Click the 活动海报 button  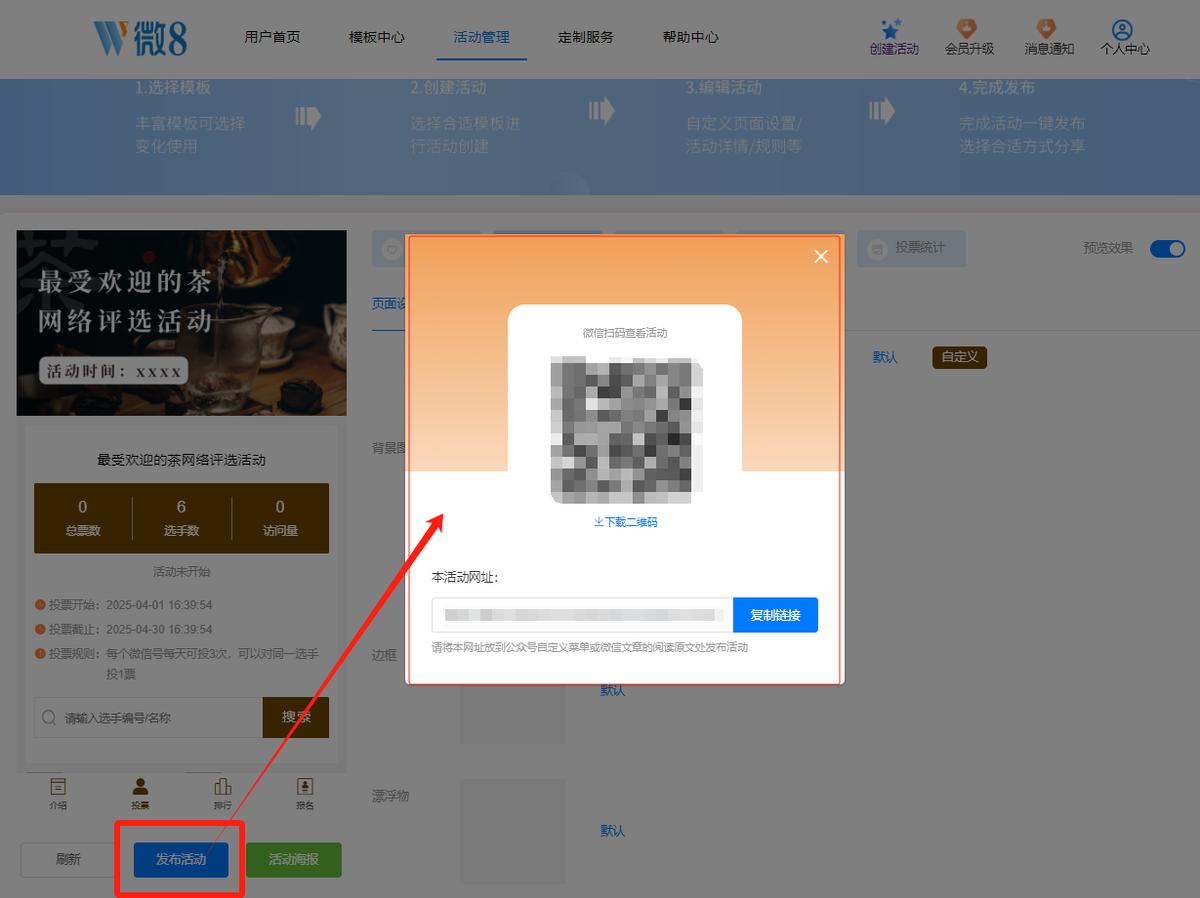tap(294, 860)
